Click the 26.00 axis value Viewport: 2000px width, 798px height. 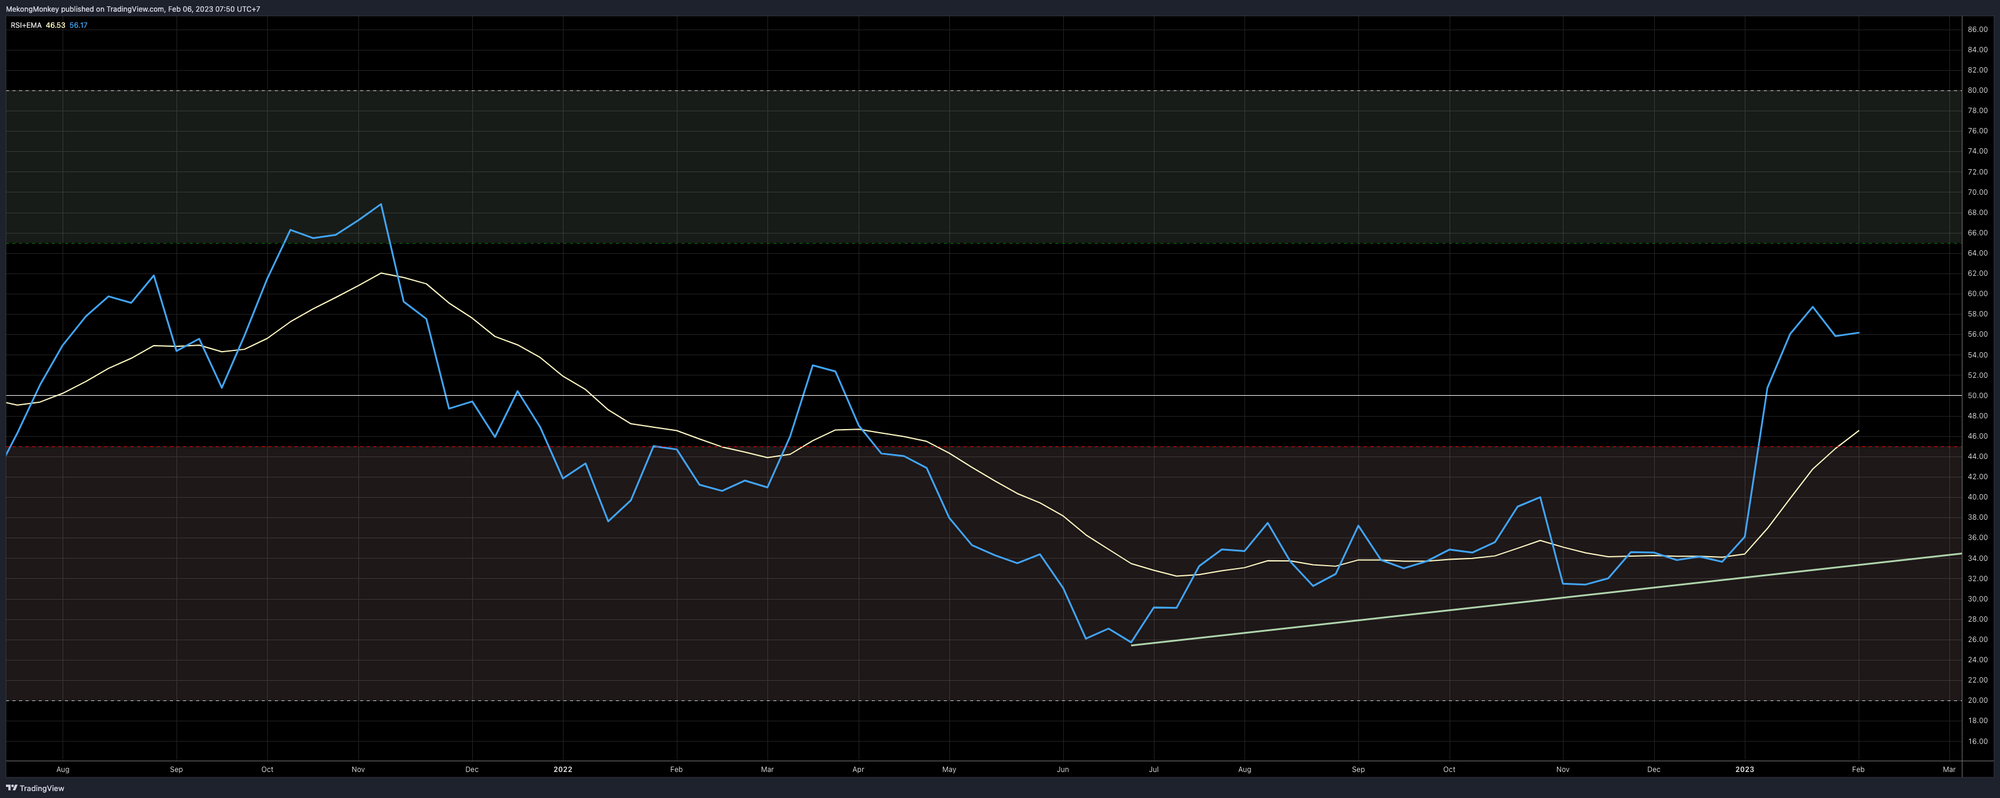click(1977, 640)
